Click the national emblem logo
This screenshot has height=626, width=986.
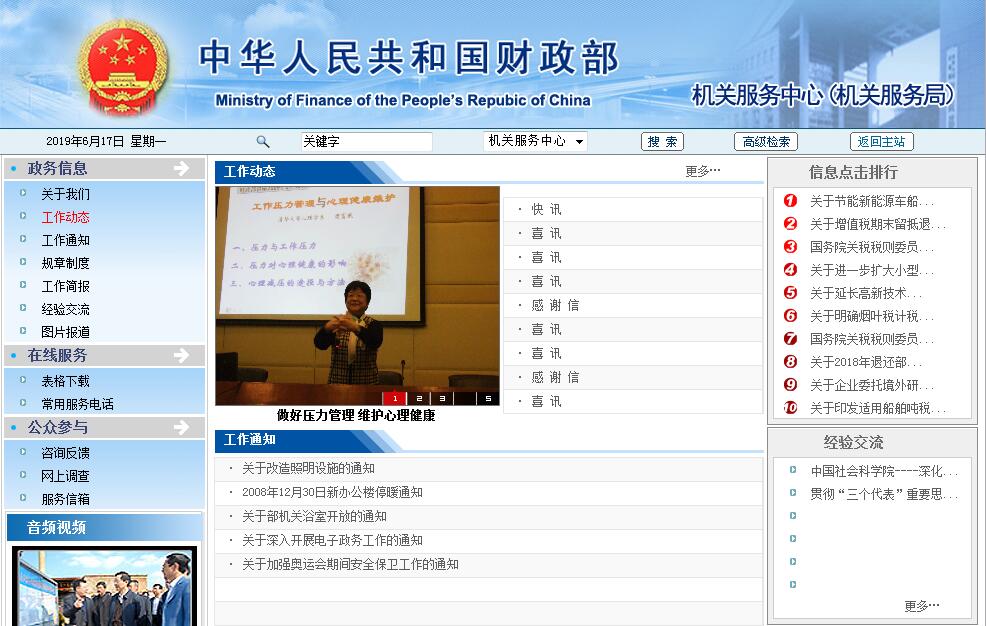[x=123, y=67]
